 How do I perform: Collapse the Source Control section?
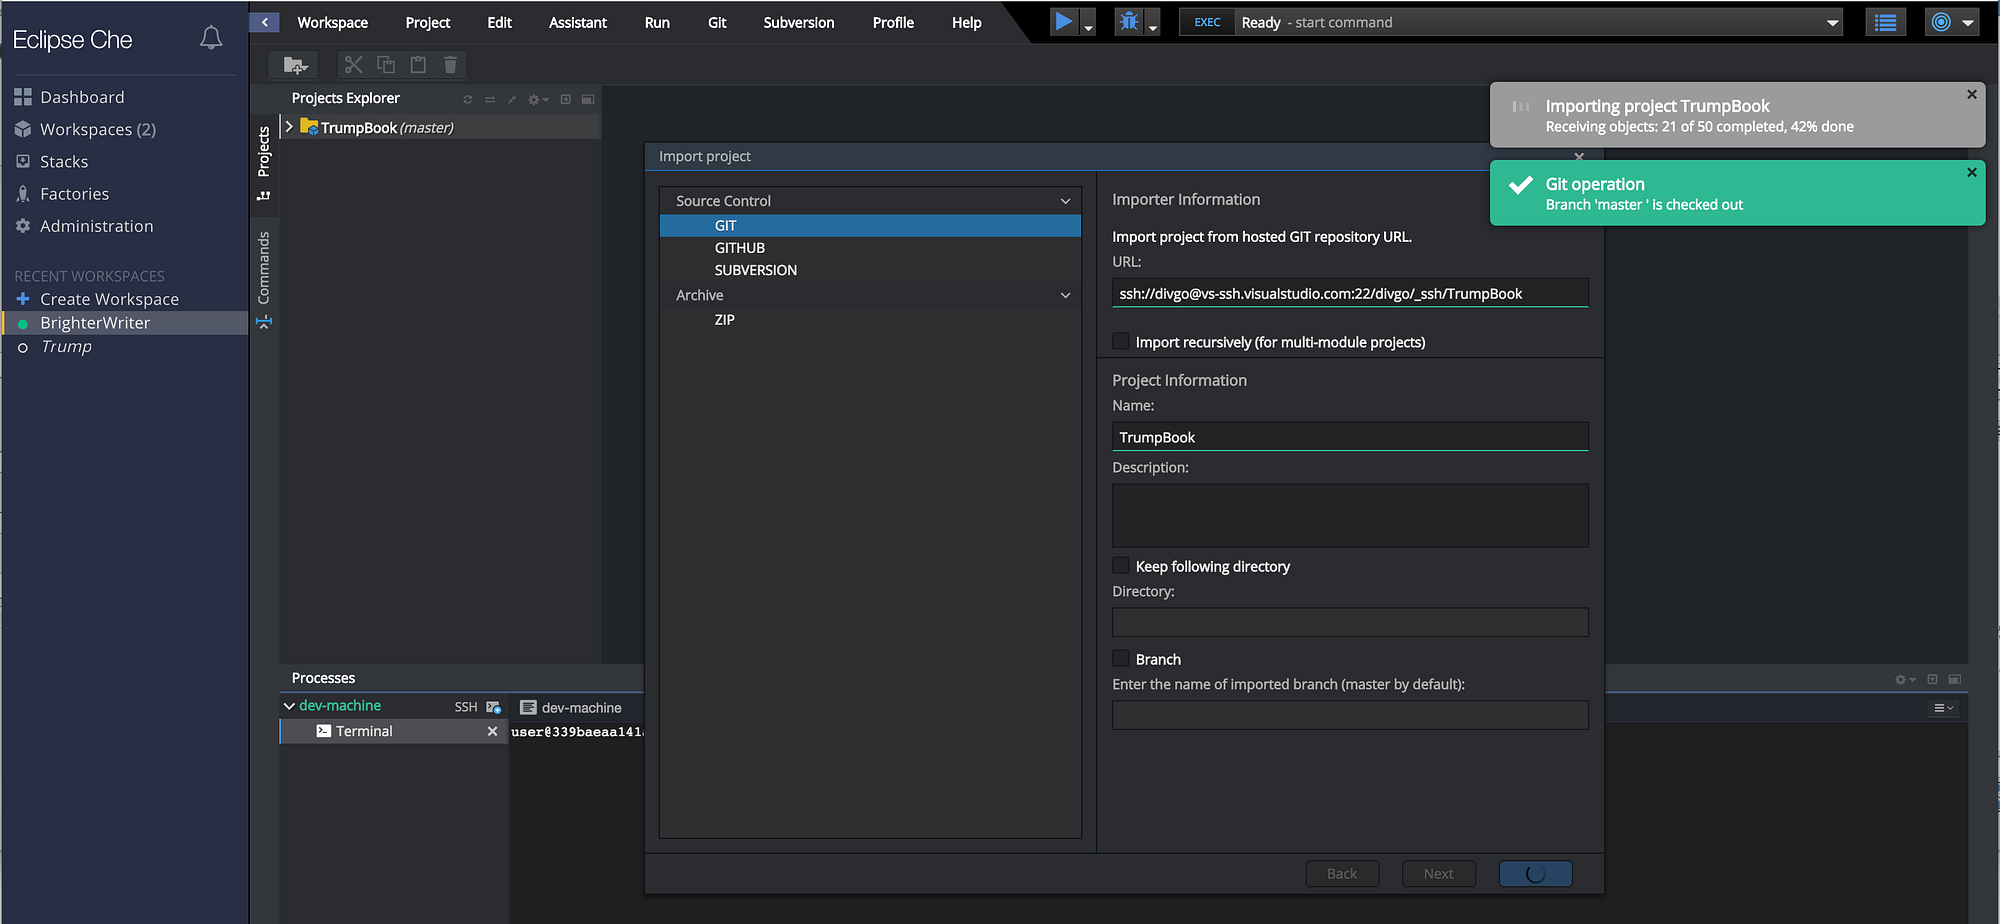pos(1065,201)
